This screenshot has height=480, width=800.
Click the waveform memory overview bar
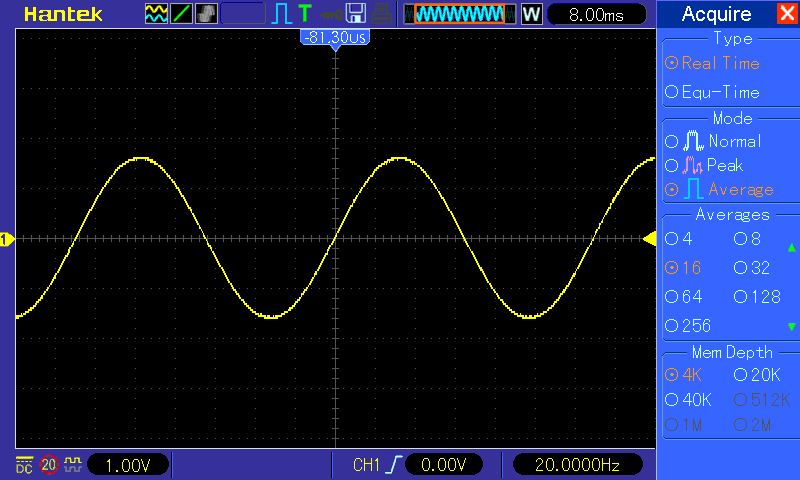click(460, 14)
